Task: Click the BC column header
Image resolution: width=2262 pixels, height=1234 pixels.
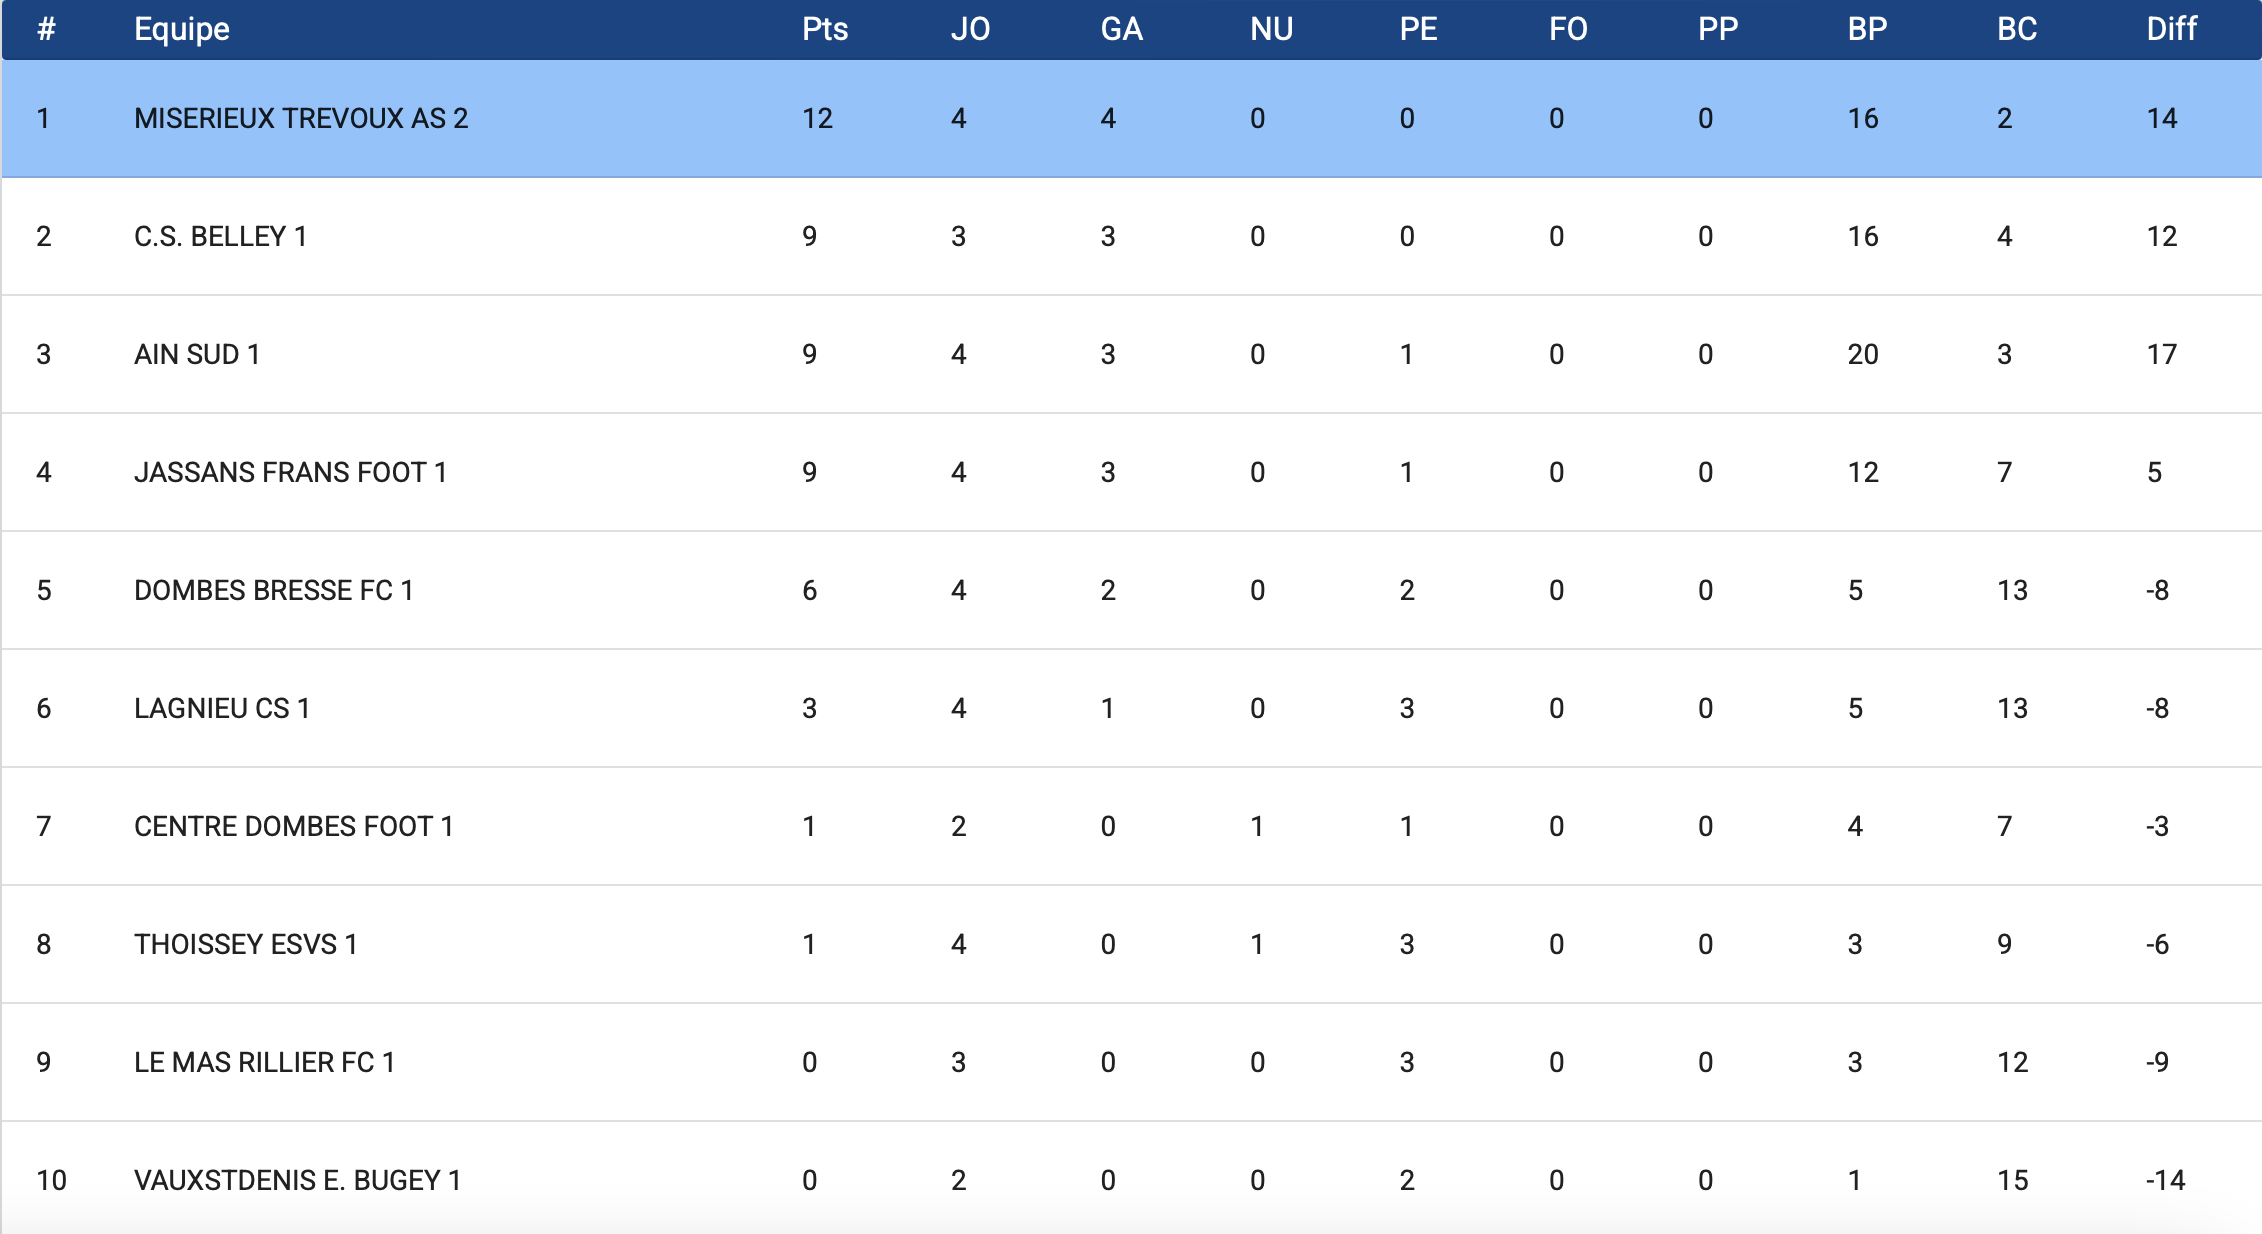Action: coord(2016,29)
